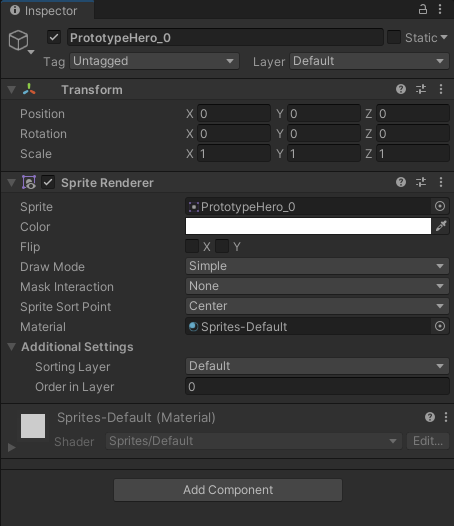
Task: Collapse the Transform component foldout
Action: coord(12,90)
